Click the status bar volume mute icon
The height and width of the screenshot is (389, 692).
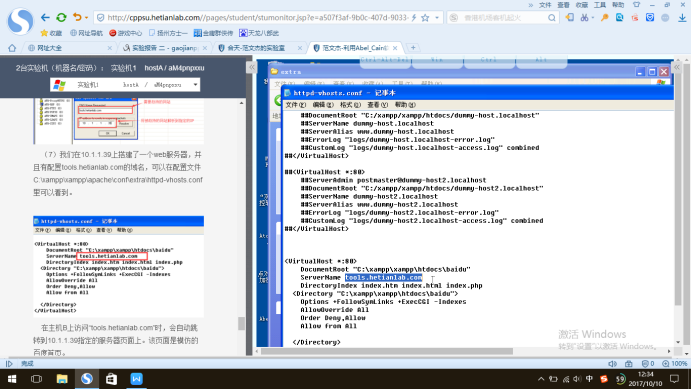612,364
